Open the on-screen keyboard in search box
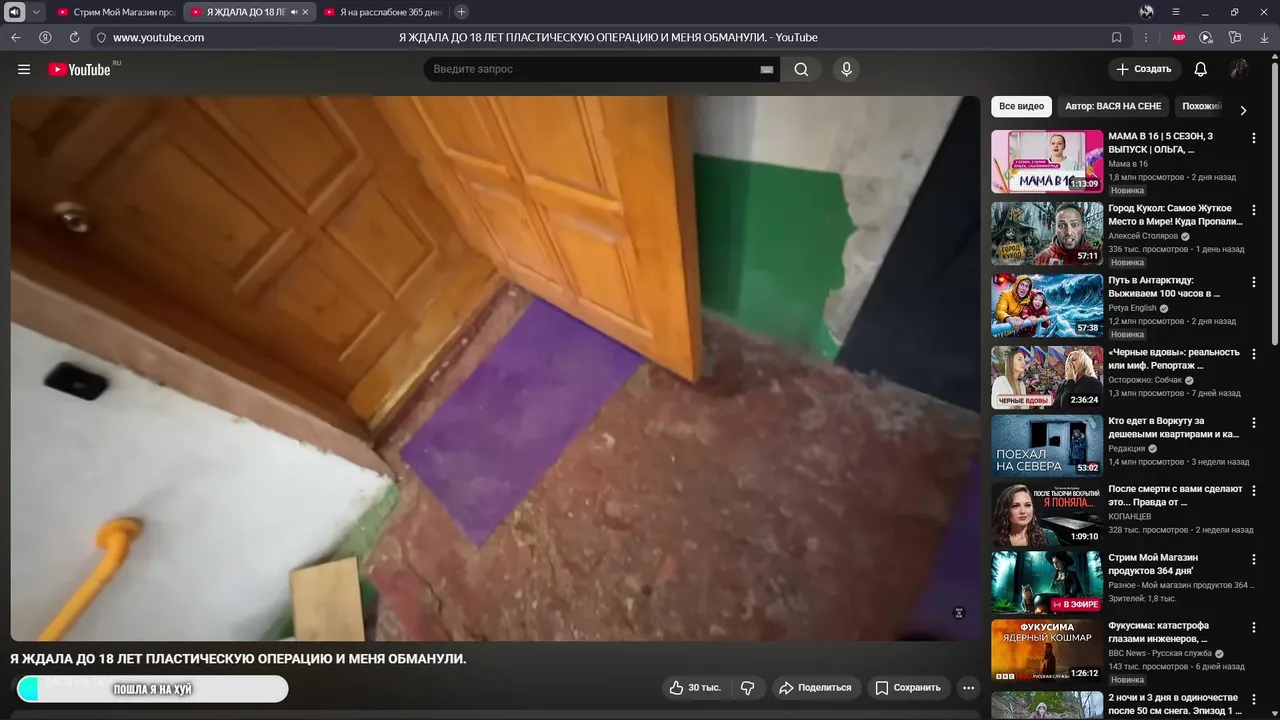 click(767, 69)
